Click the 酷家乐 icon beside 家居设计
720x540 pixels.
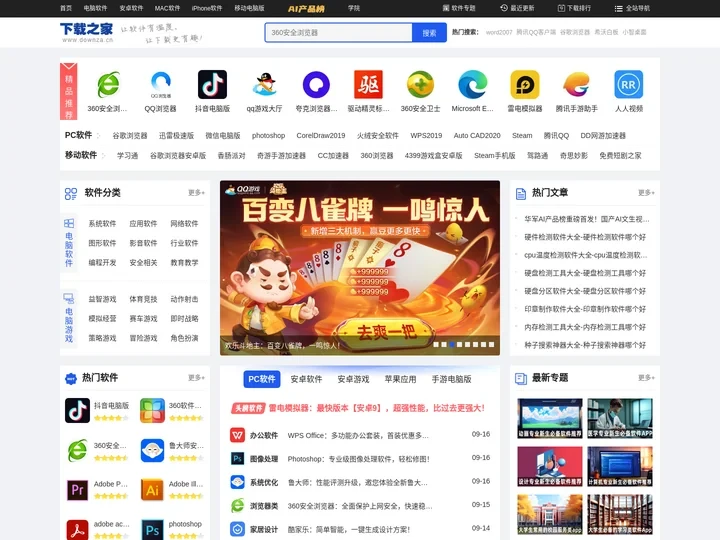(237, 529)
